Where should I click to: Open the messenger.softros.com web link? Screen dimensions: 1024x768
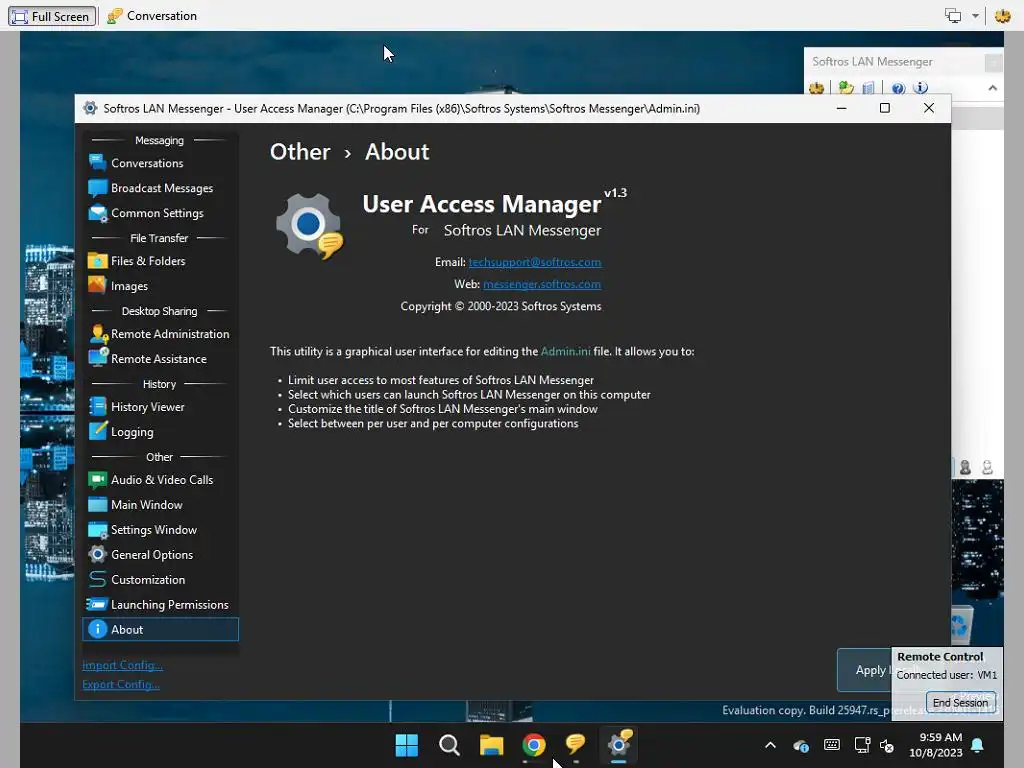coord(542,284)
